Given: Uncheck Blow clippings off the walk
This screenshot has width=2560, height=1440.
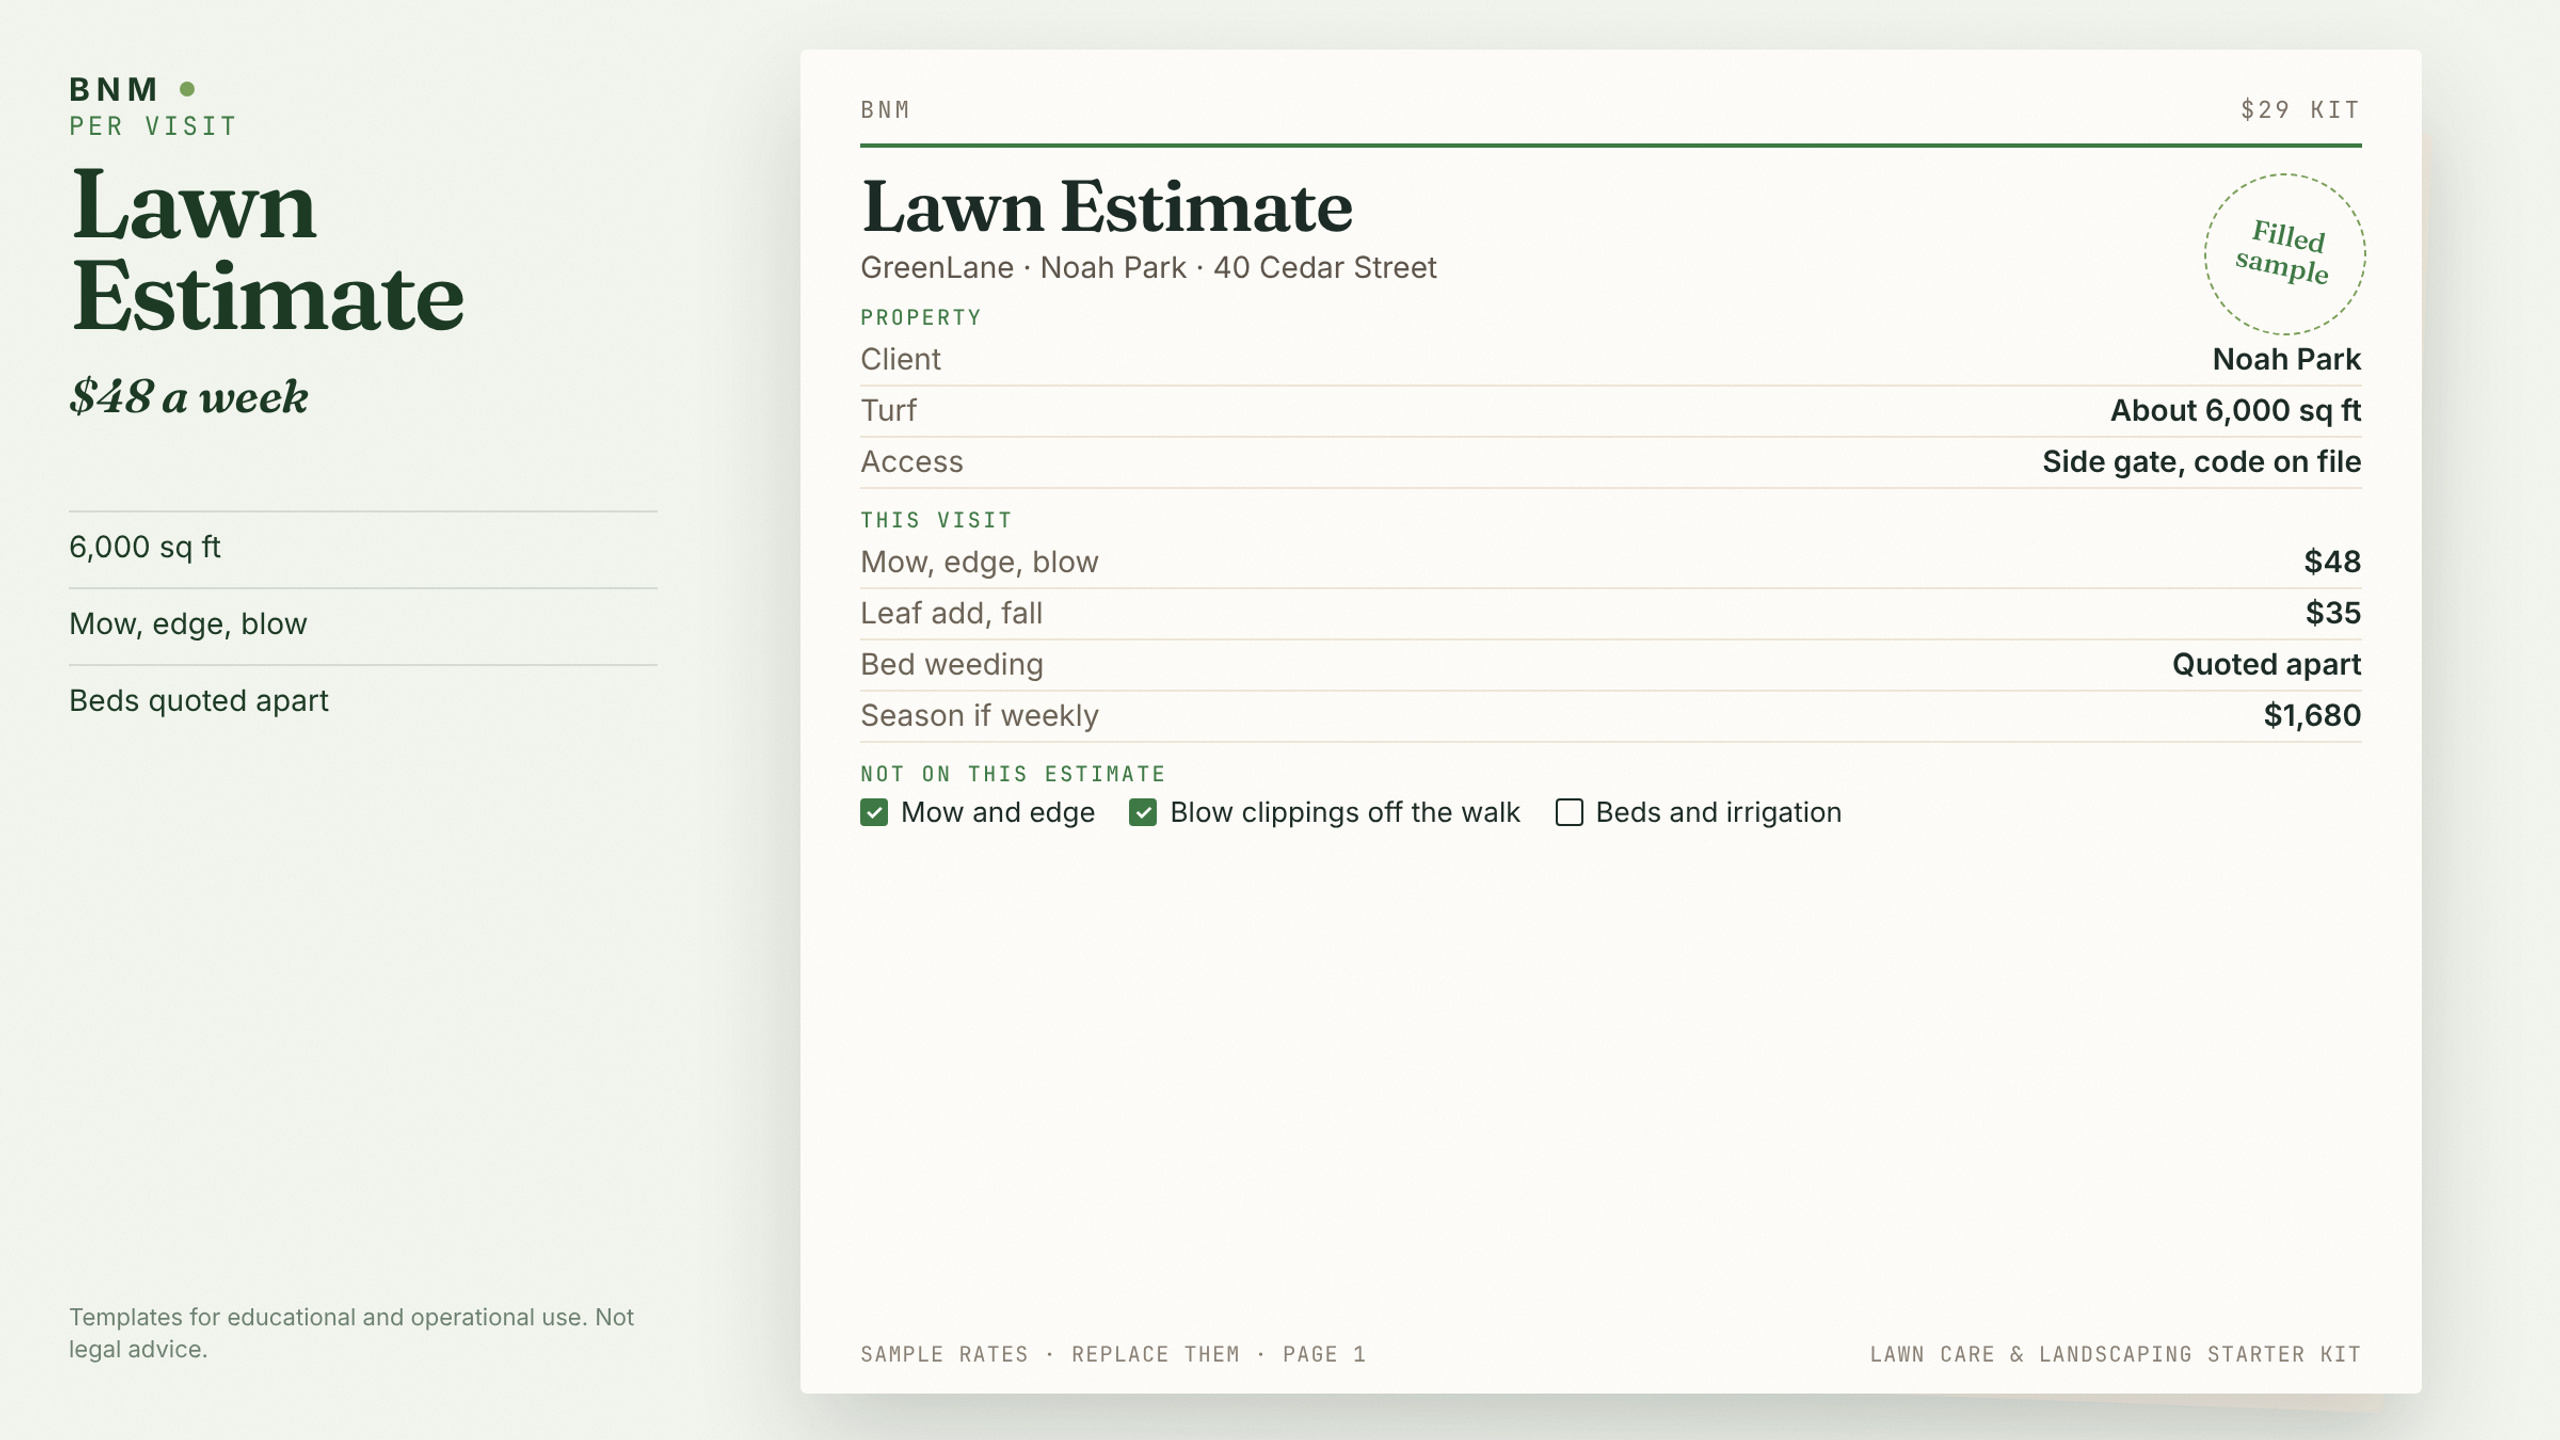Looking at the screenshot, I should 1143,812.
